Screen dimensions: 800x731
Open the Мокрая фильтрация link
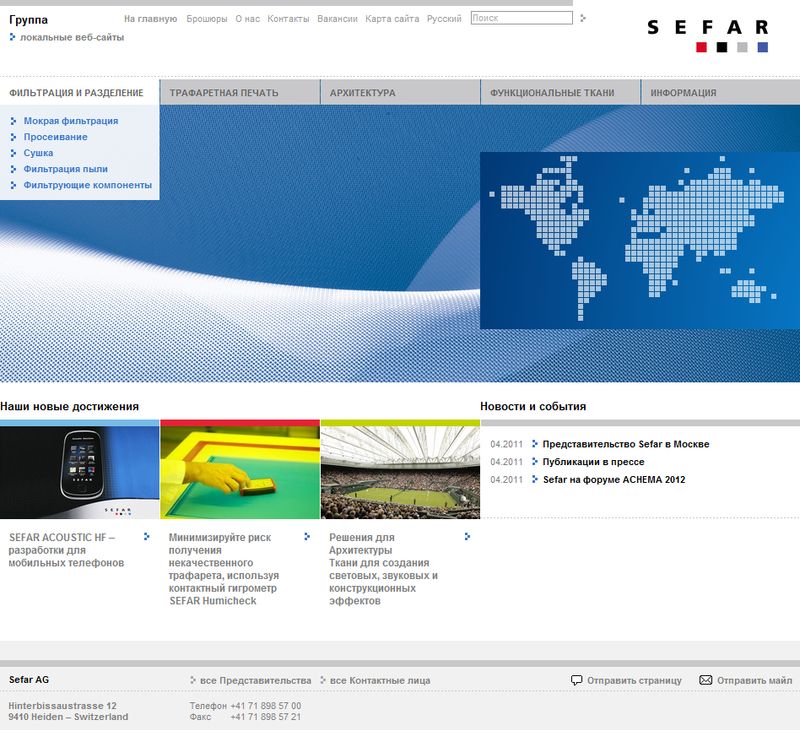(x=71, y=121)
